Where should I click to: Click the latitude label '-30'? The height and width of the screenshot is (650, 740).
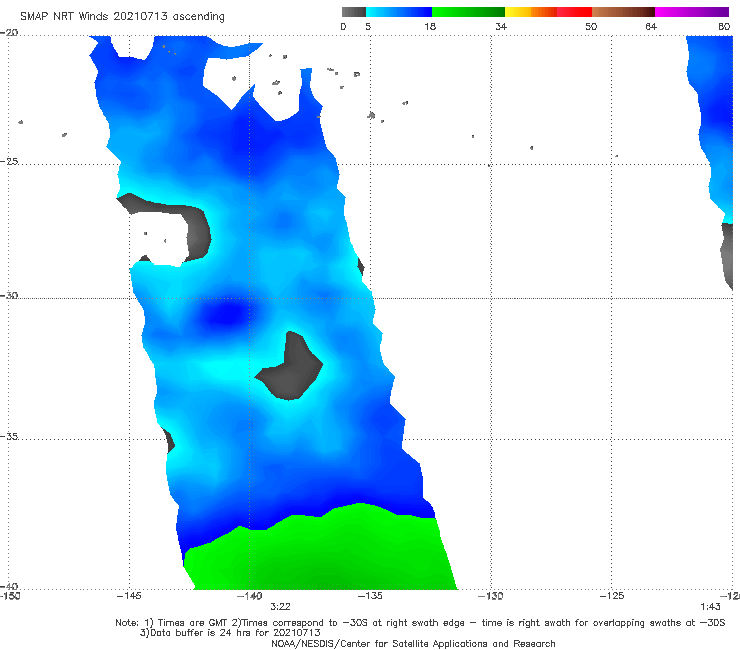(x=9, y=295)
